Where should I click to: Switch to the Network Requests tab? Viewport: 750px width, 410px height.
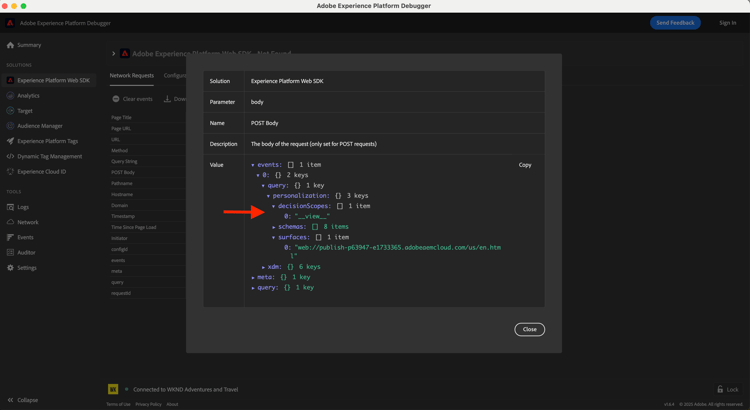coord(132,76)
